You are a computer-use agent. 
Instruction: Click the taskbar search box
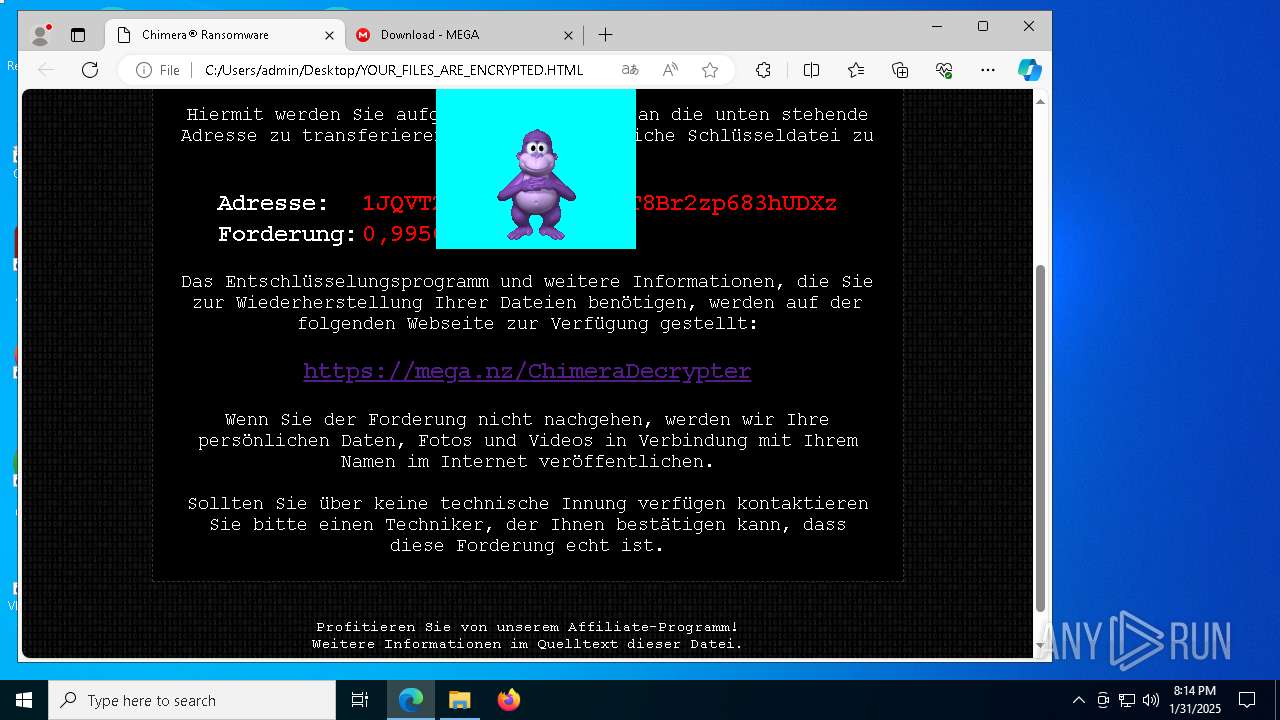point(192,700)
